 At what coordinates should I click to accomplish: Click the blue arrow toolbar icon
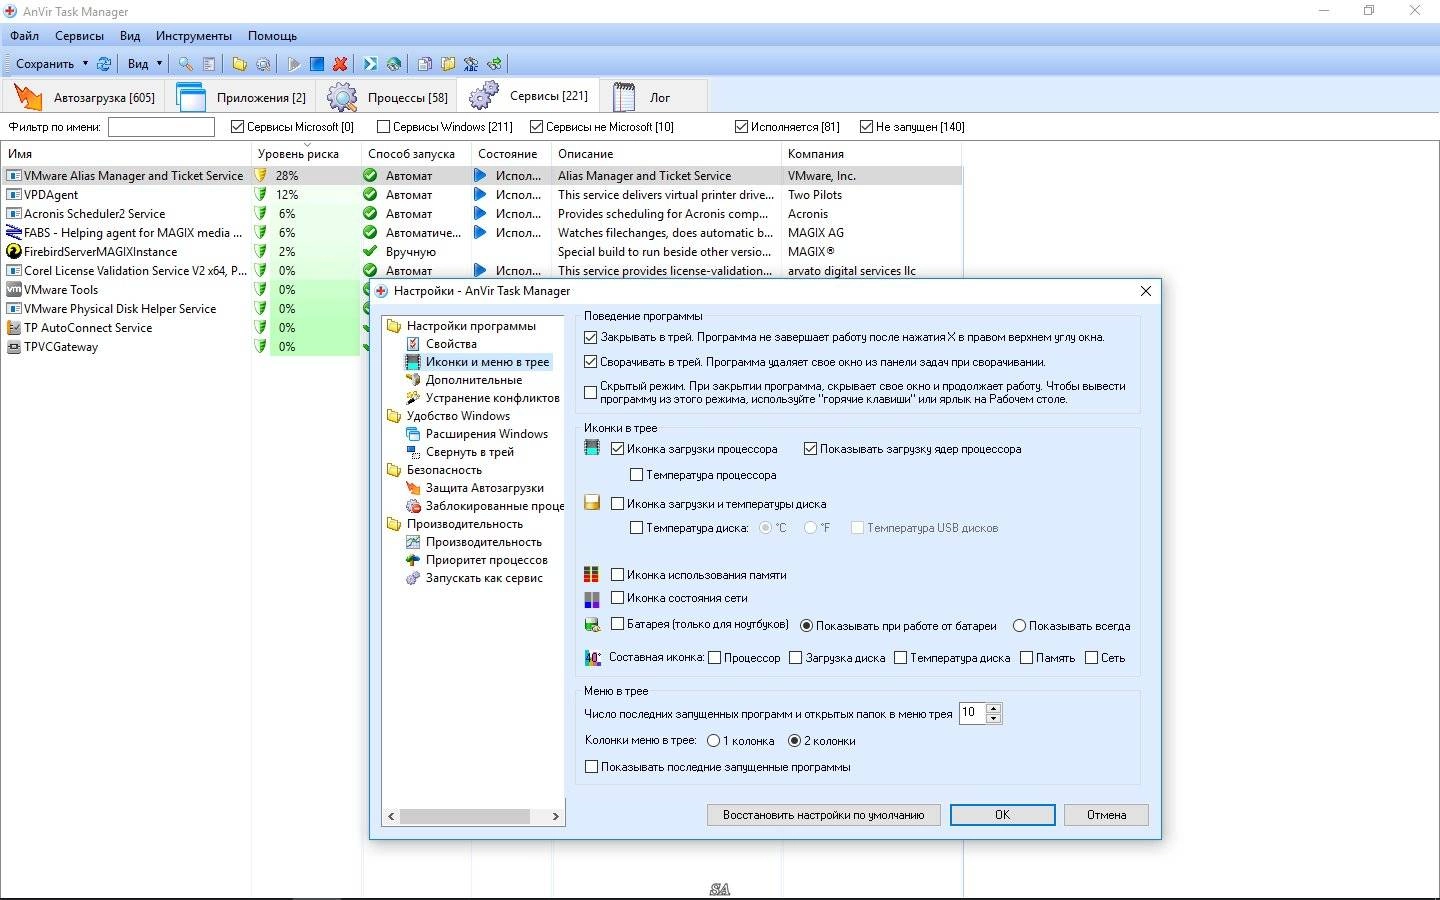pos(370,63)
